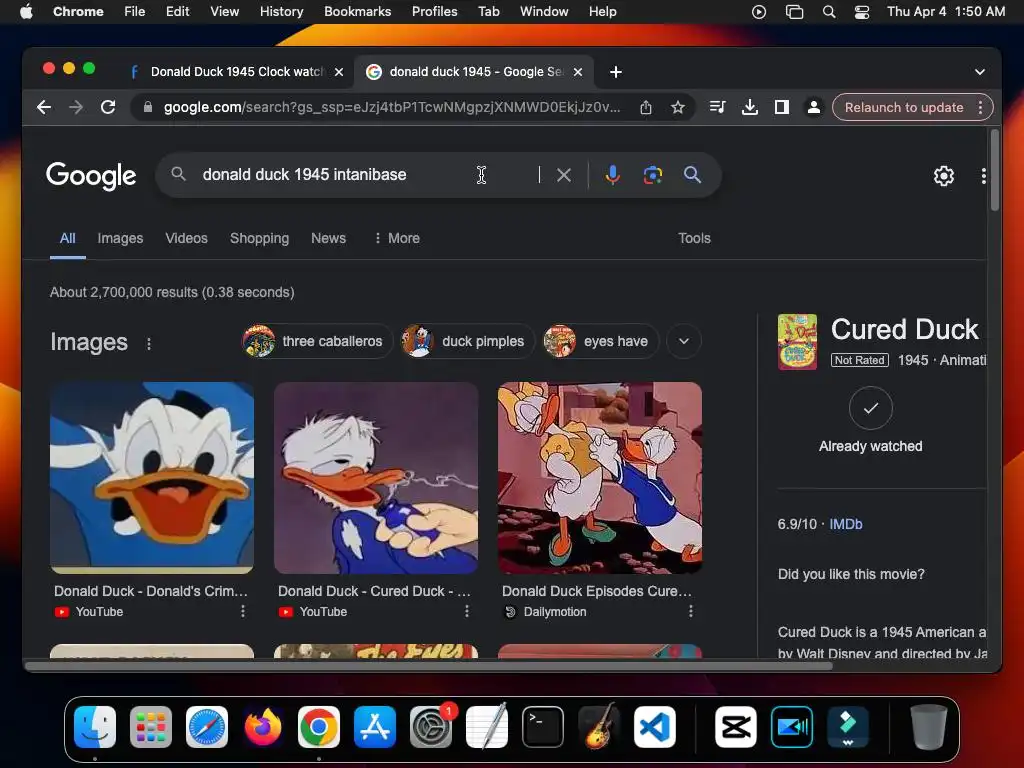
Task: Switch to the Shopping results tab
Action: pos(259,238)
